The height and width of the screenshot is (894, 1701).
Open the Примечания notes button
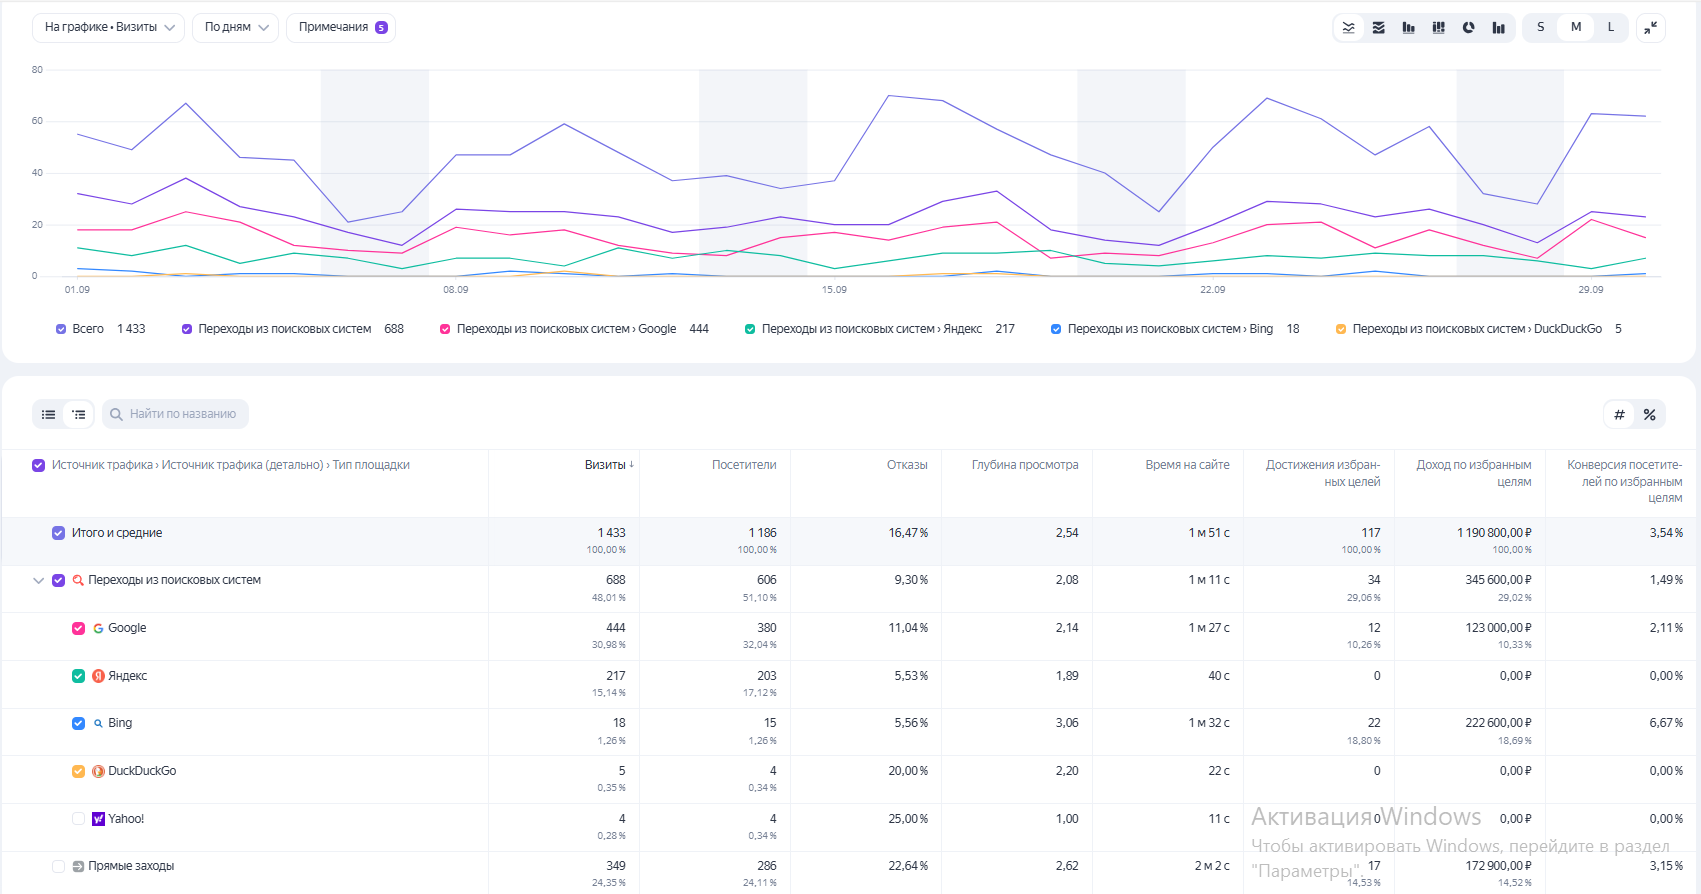(x=341, y=28)
